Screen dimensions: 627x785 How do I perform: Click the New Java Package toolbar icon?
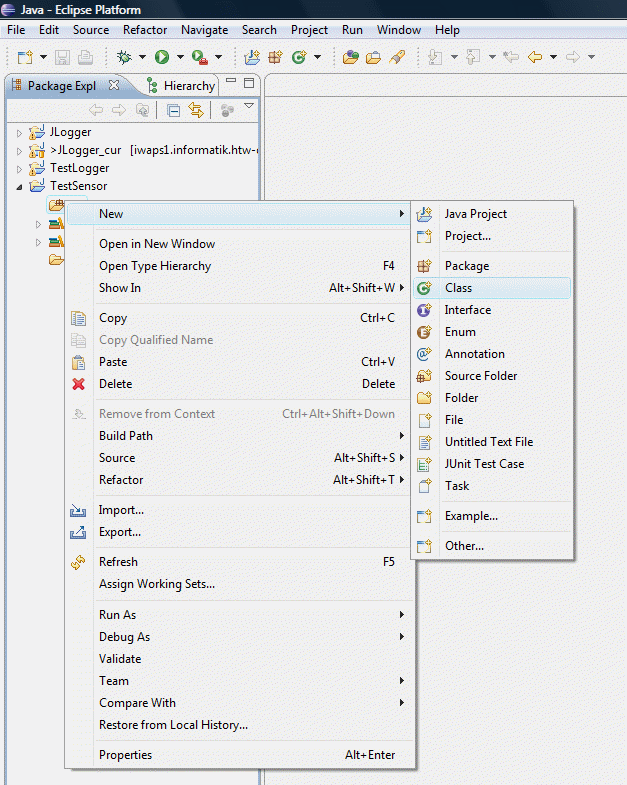click(275, 57)
